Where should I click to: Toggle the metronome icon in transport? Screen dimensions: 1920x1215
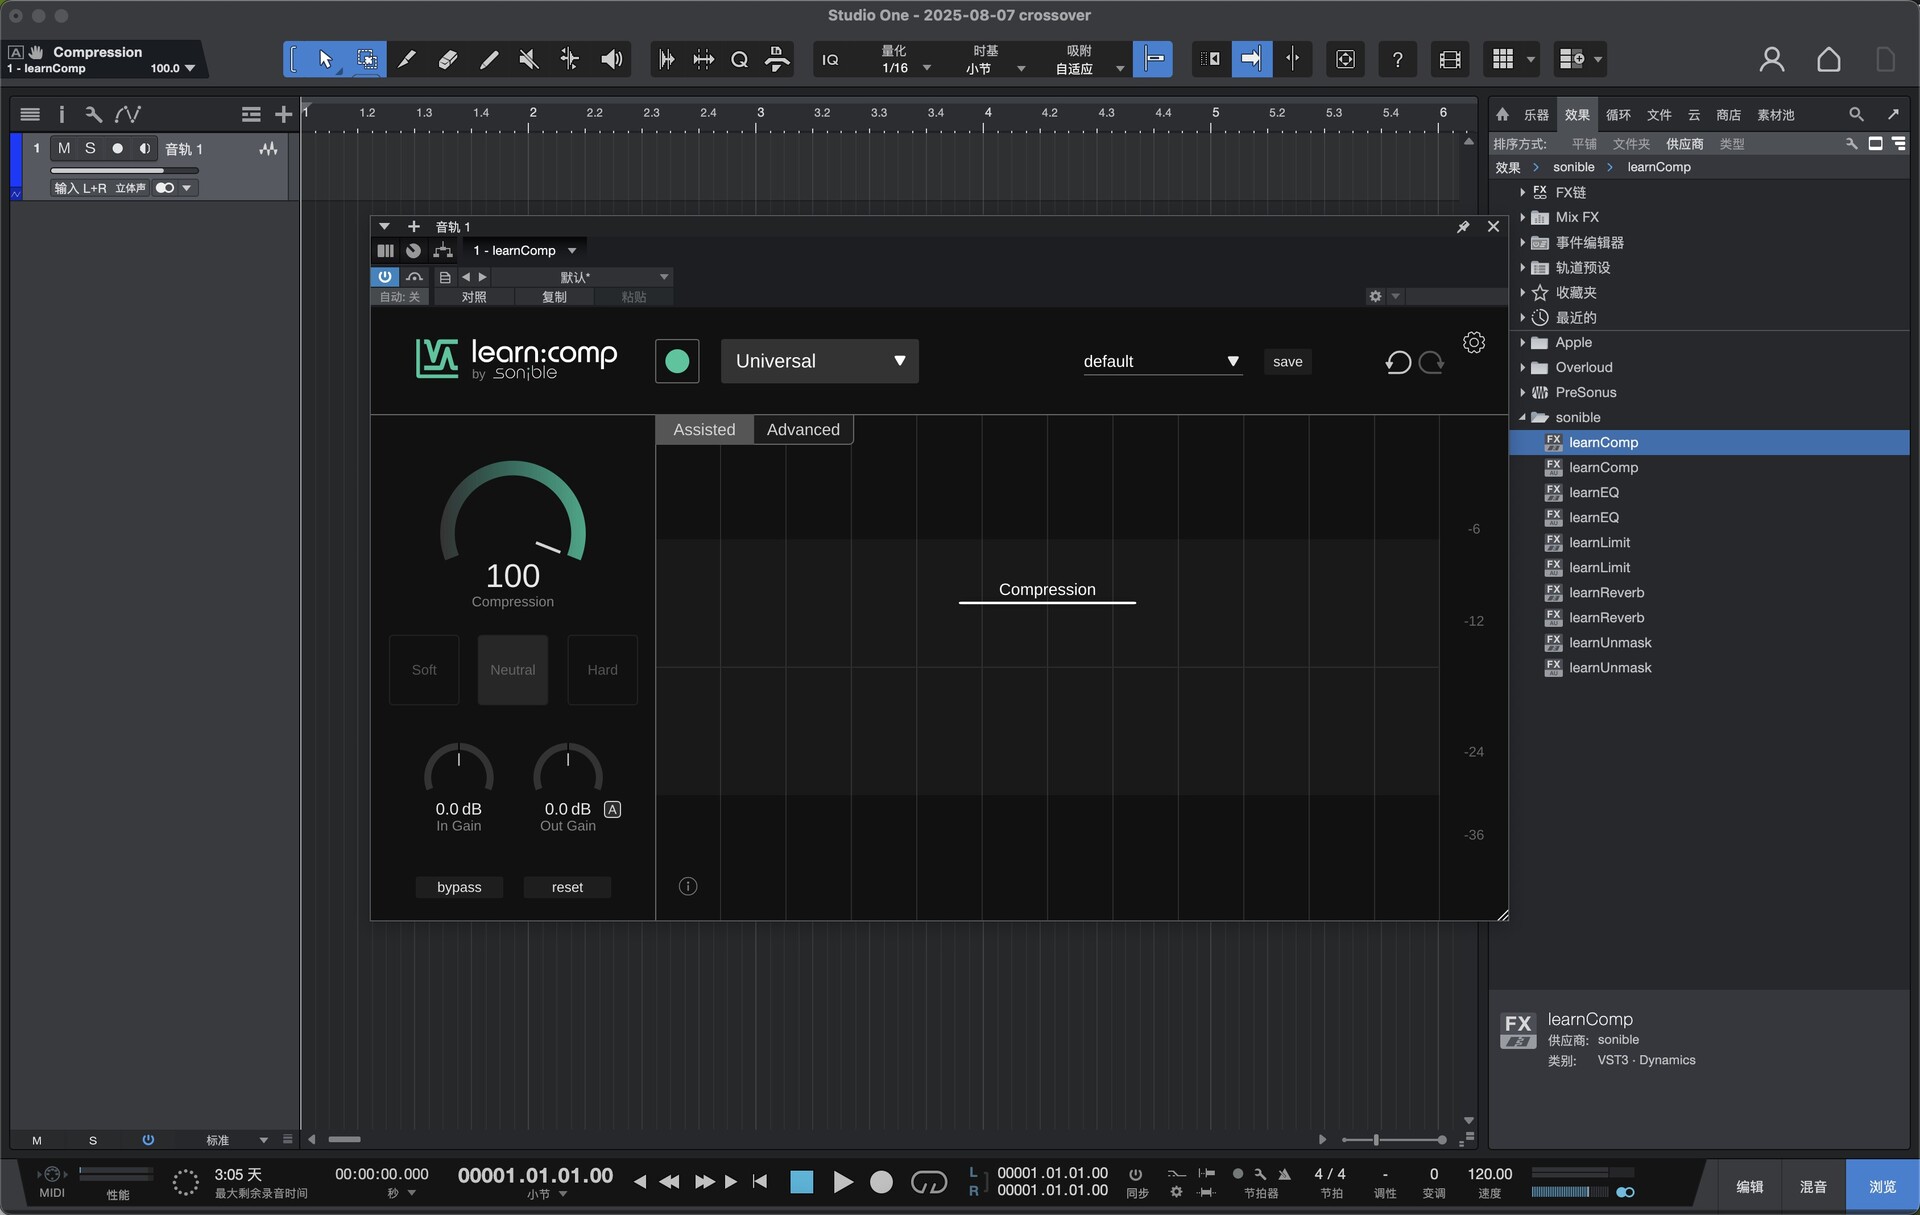(x=1285, y=1174)
